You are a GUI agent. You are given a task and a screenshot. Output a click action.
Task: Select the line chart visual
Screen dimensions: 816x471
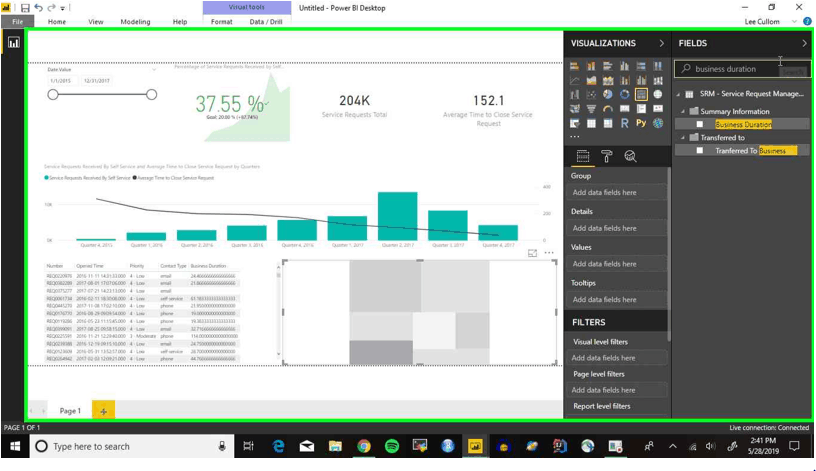pos(575,80)
